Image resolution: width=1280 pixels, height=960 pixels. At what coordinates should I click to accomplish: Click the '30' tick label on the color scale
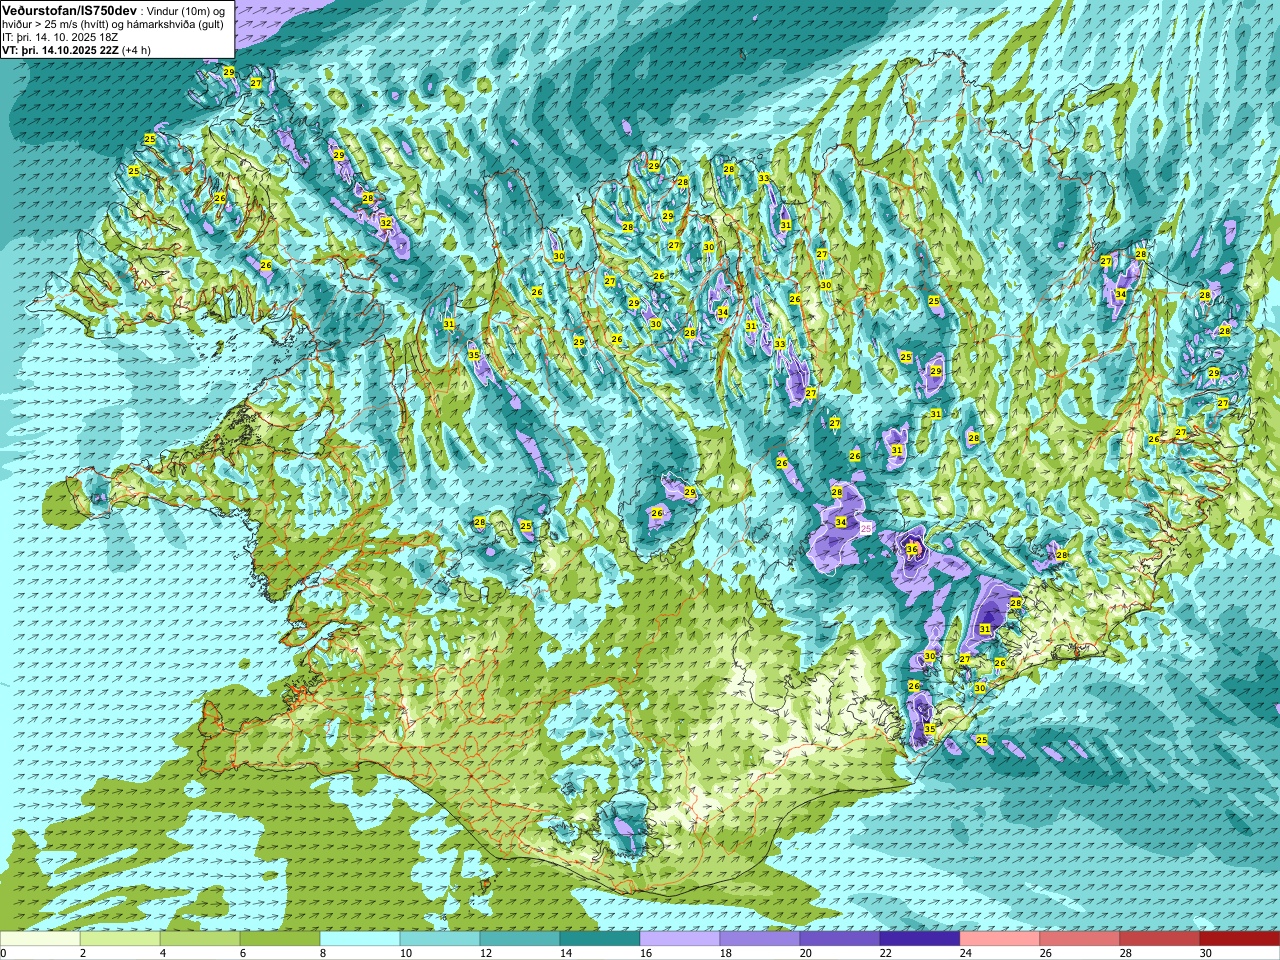1205,953
